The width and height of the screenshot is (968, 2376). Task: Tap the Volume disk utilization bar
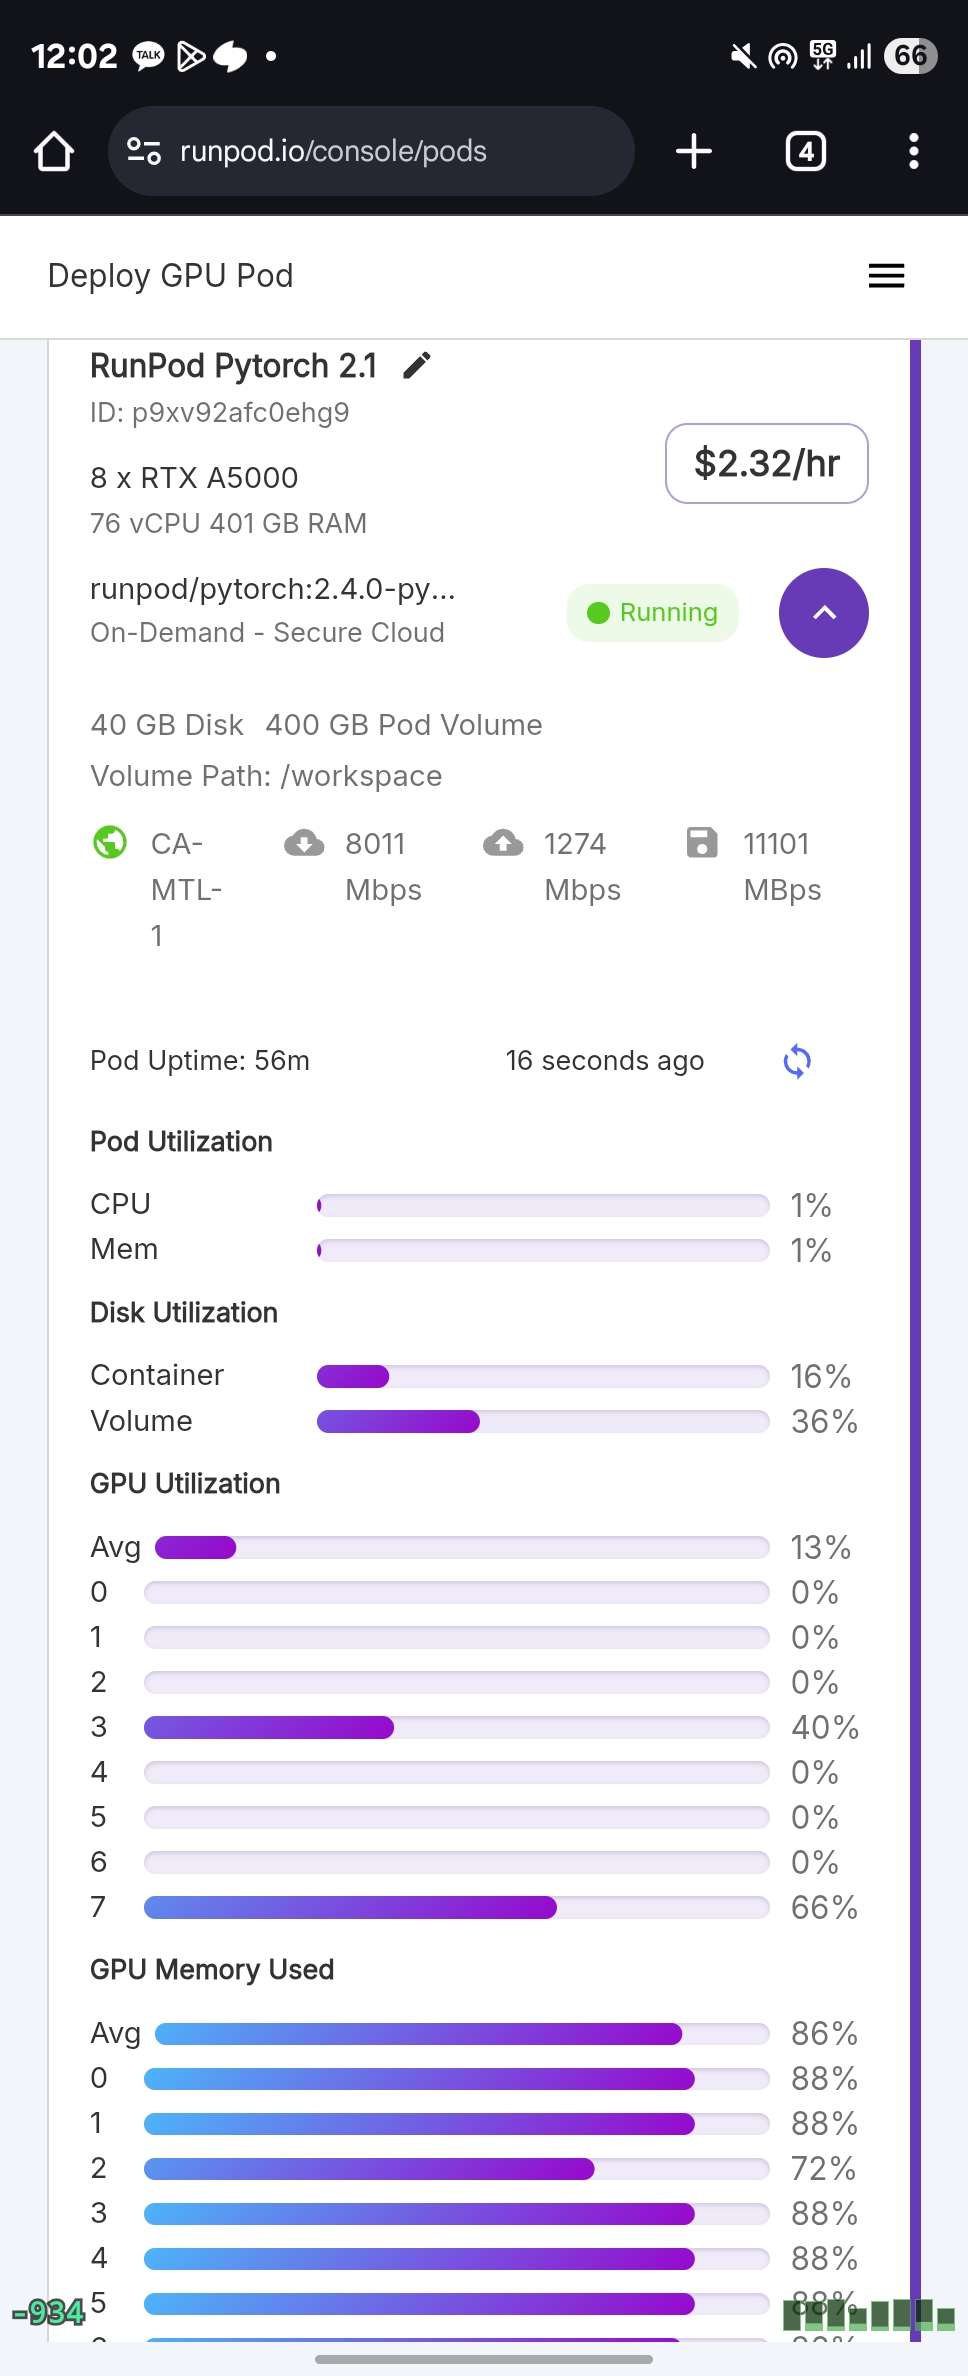tap(543, 1421)
